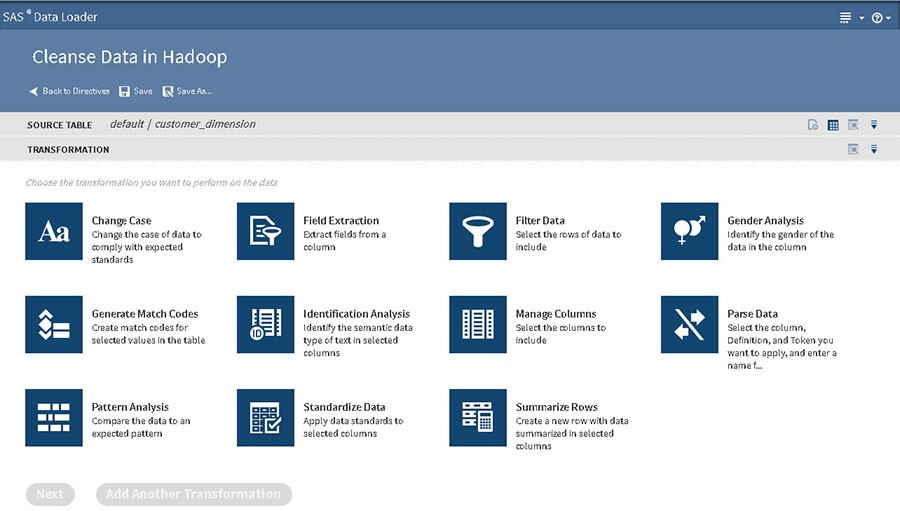
Task: Click the help question mark icon
Action: click(876, 18)
